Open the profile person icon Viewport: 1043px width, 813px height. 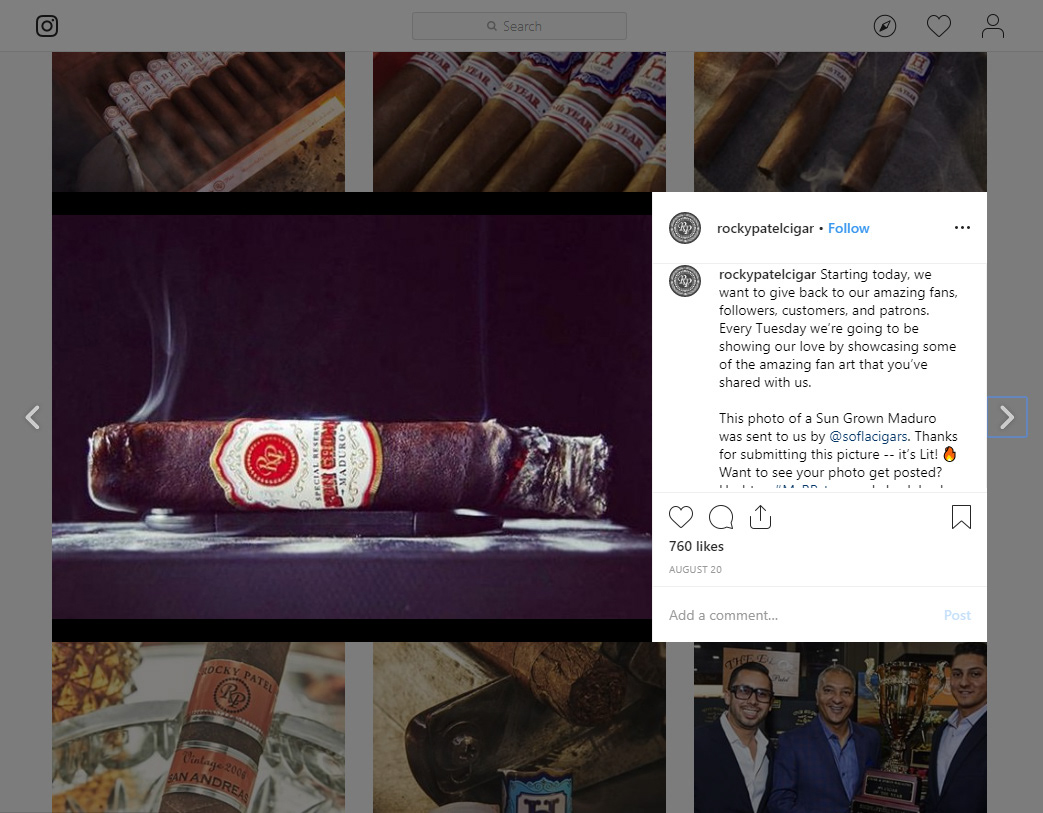pos(992,26)
